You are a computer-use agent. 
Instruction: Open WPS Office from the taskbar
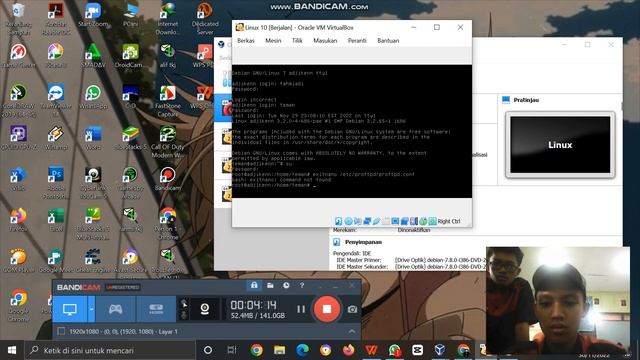(371, 350)
